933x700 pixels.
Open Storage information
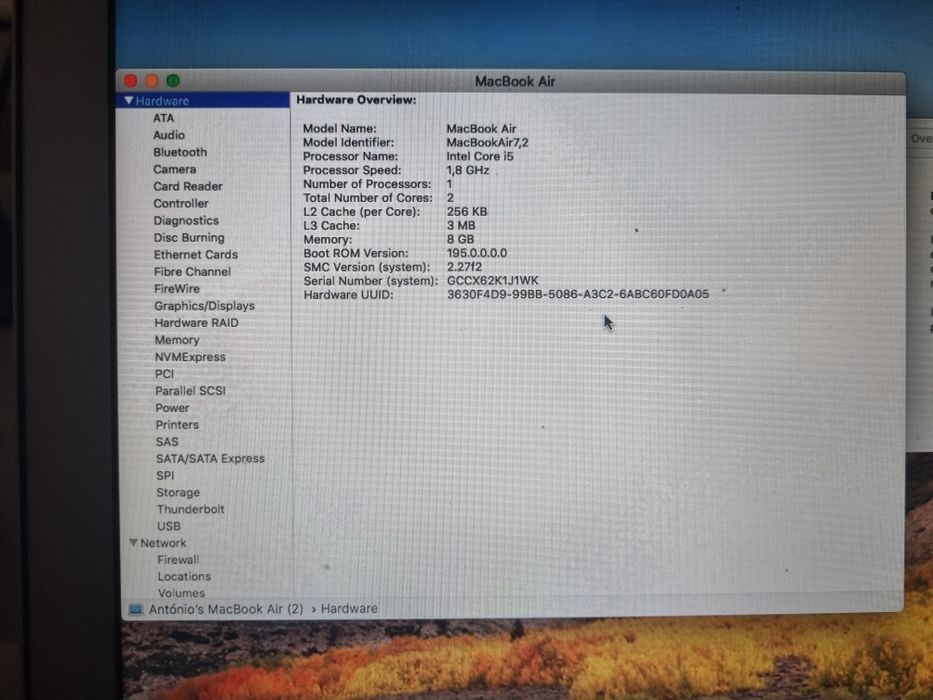[x=178, y=493]
